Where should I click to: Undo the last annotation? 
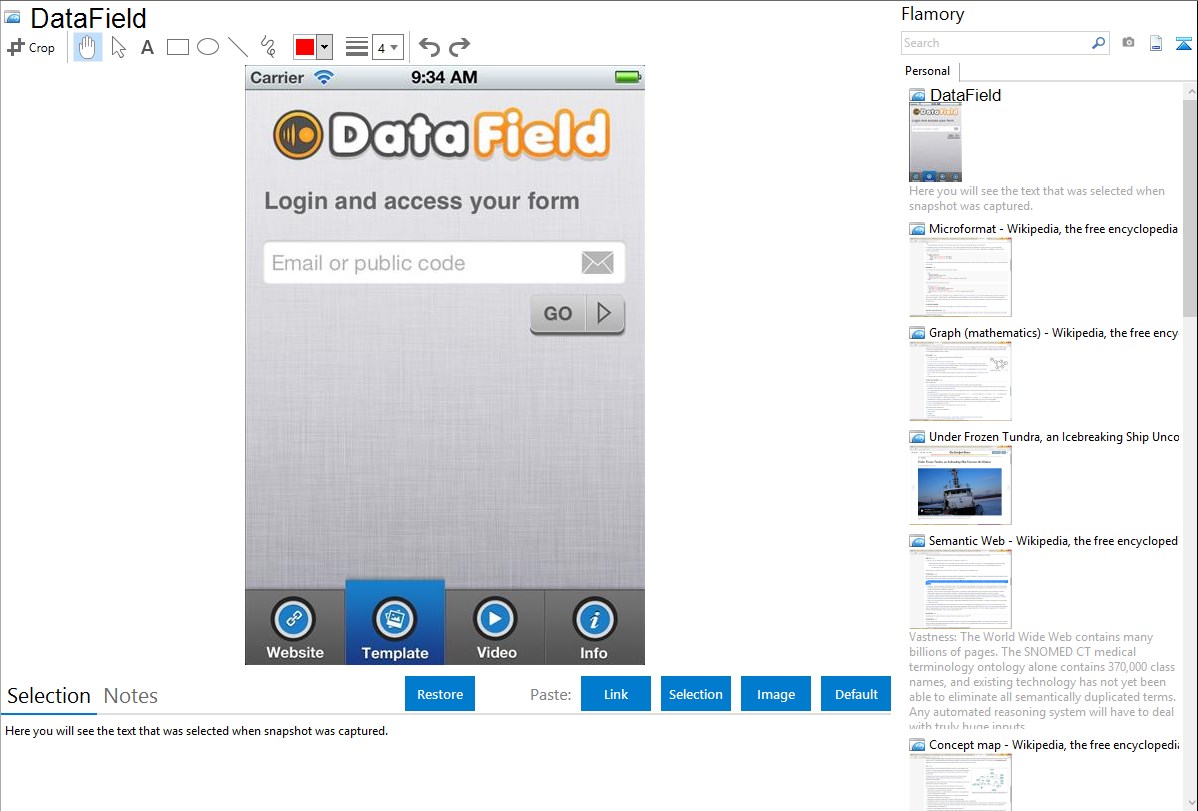(429, 47)
